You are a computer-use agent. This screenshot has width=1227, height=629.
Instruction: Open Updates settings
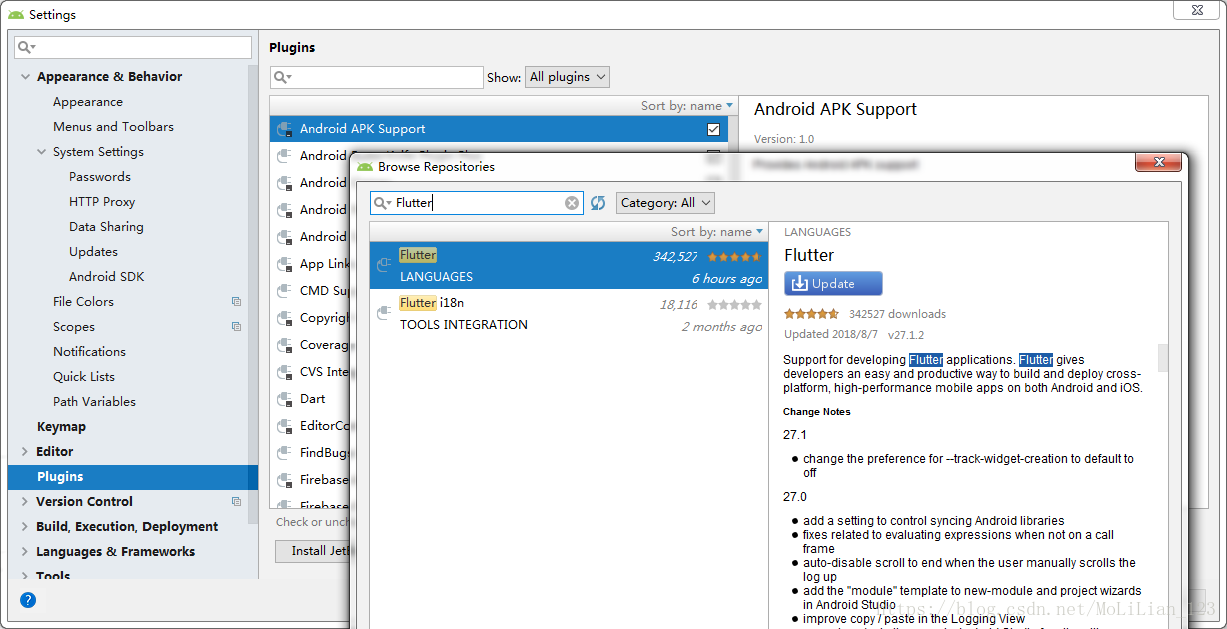[x=93, y=252]
